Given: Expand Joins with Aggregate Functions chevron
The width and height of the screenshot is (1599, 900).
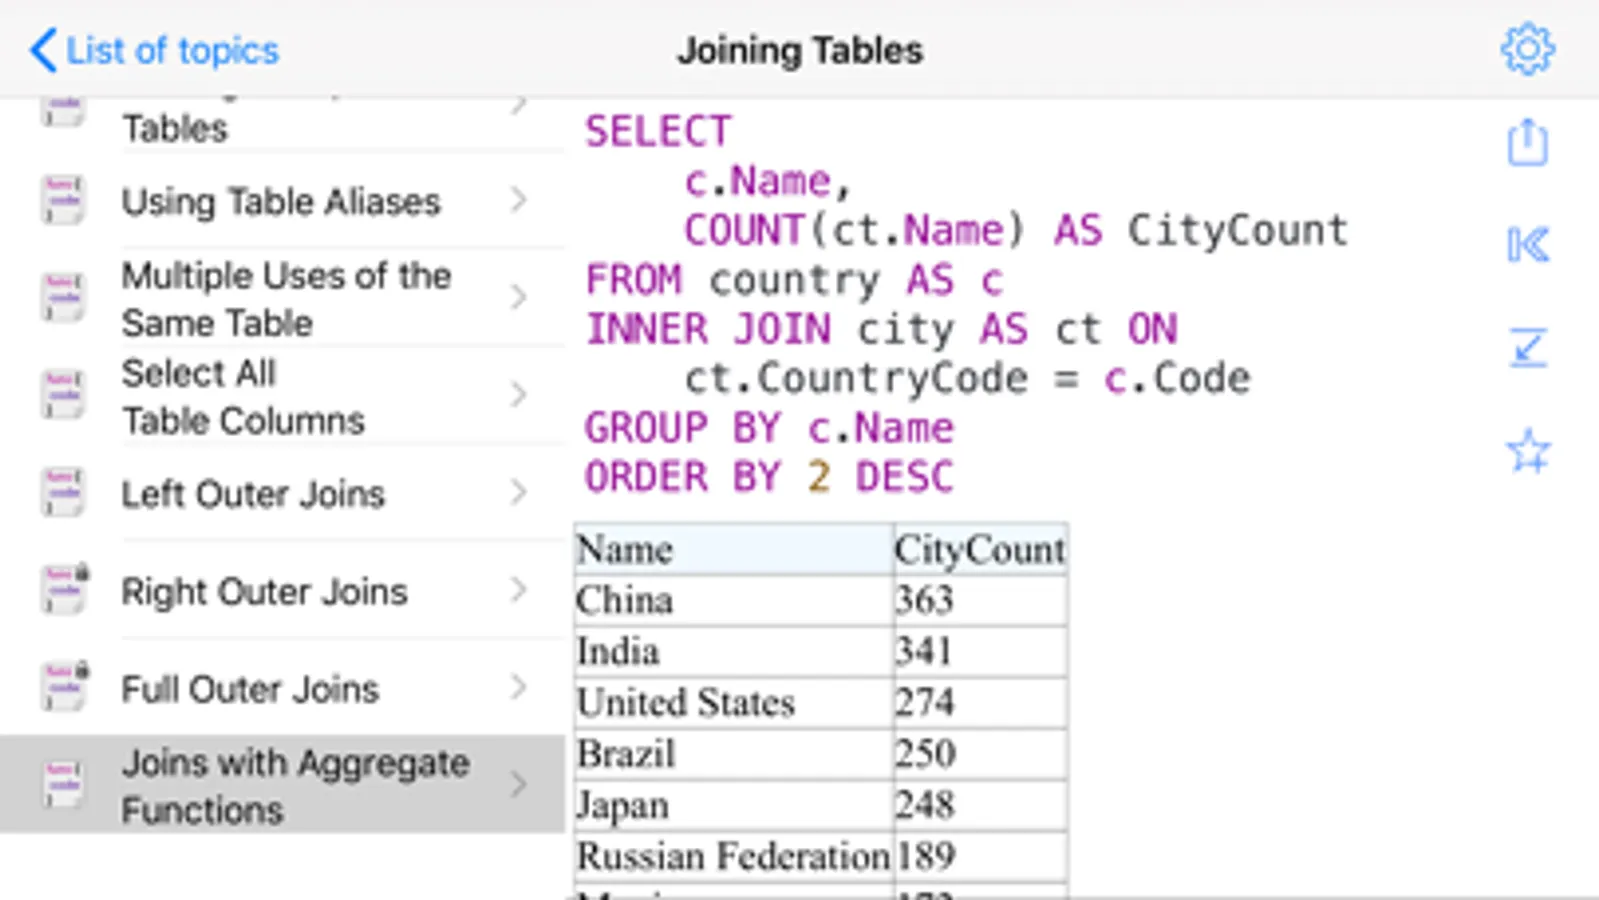Looking at the screenshot, I should coord(518,784).
